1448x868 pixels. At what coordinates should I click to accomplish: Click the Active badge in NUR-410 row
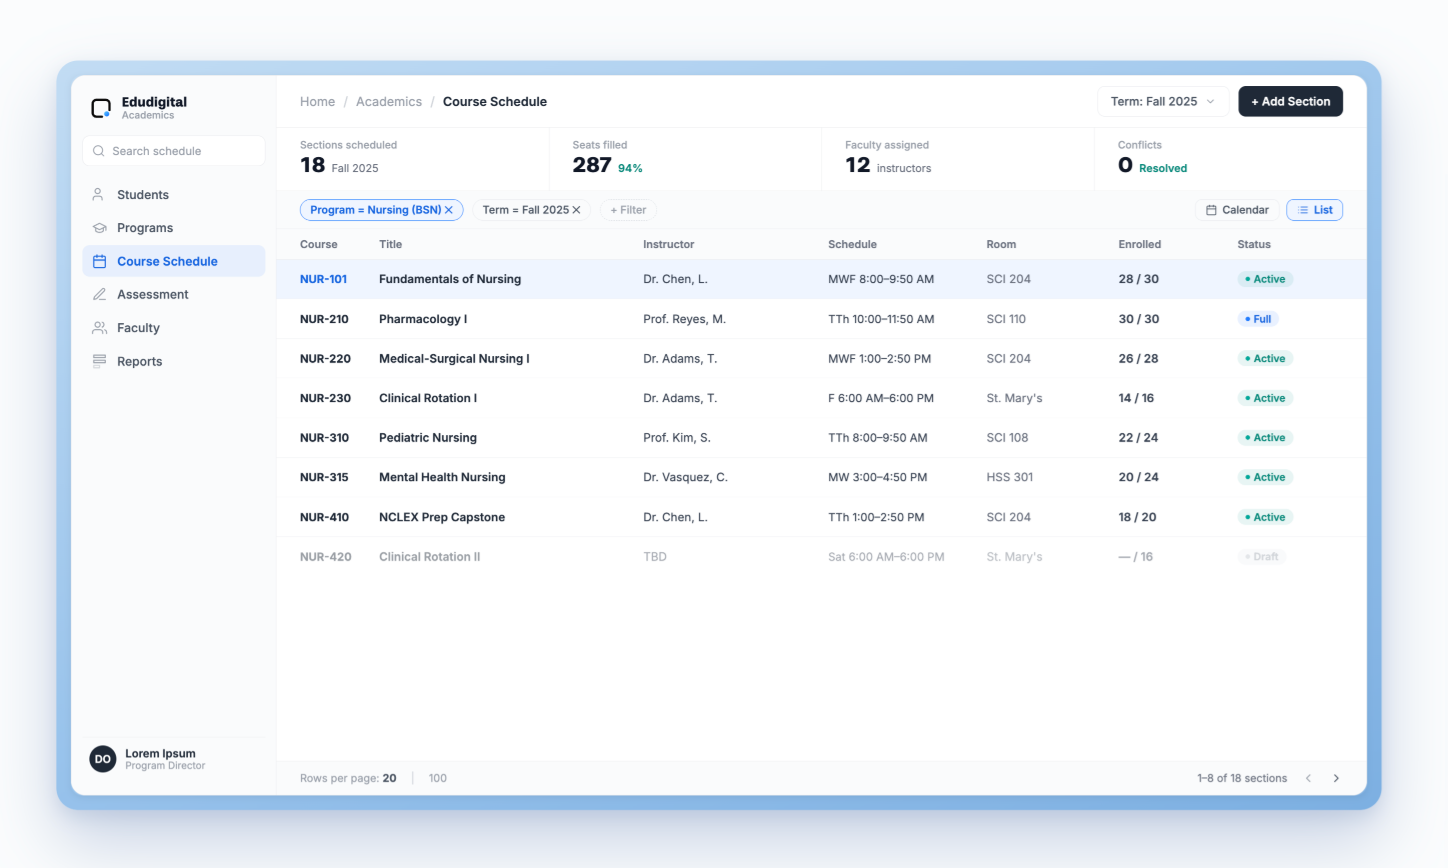(1265, 517)
